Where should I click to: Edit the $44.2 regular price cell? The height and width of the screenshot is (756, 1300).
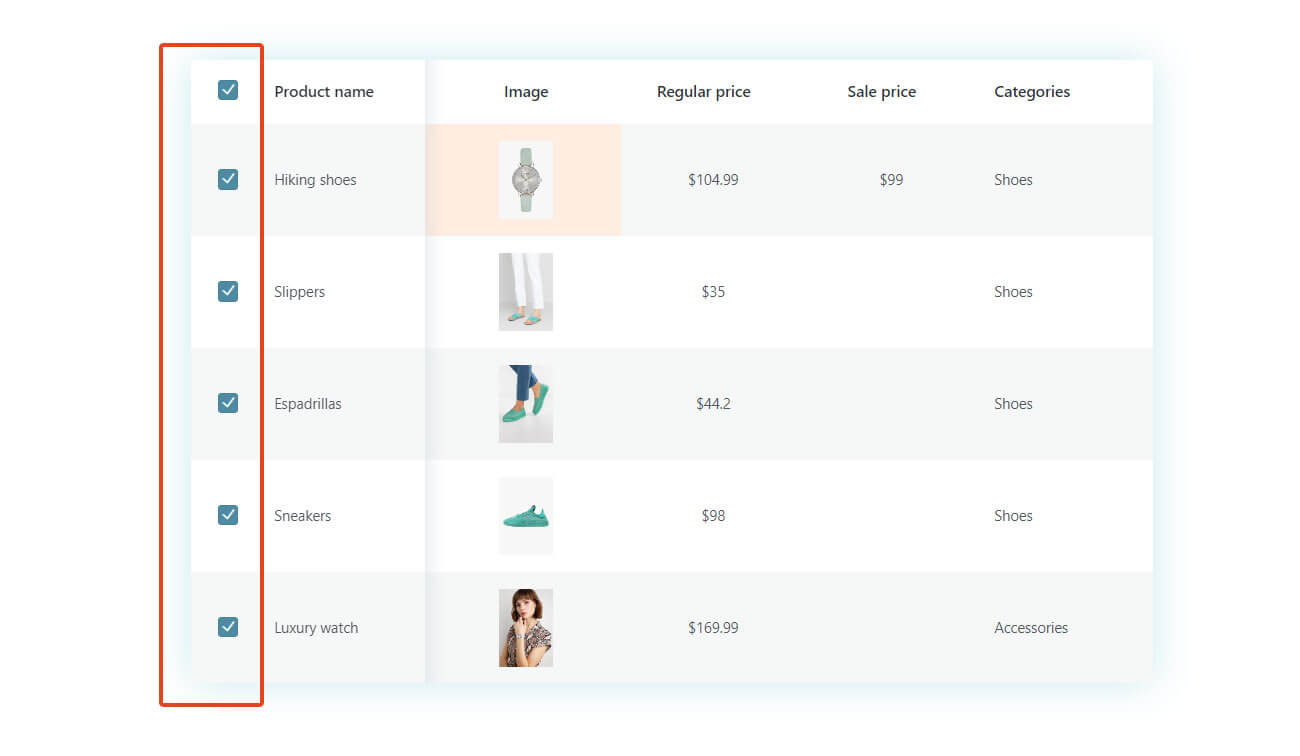(713, 404)
